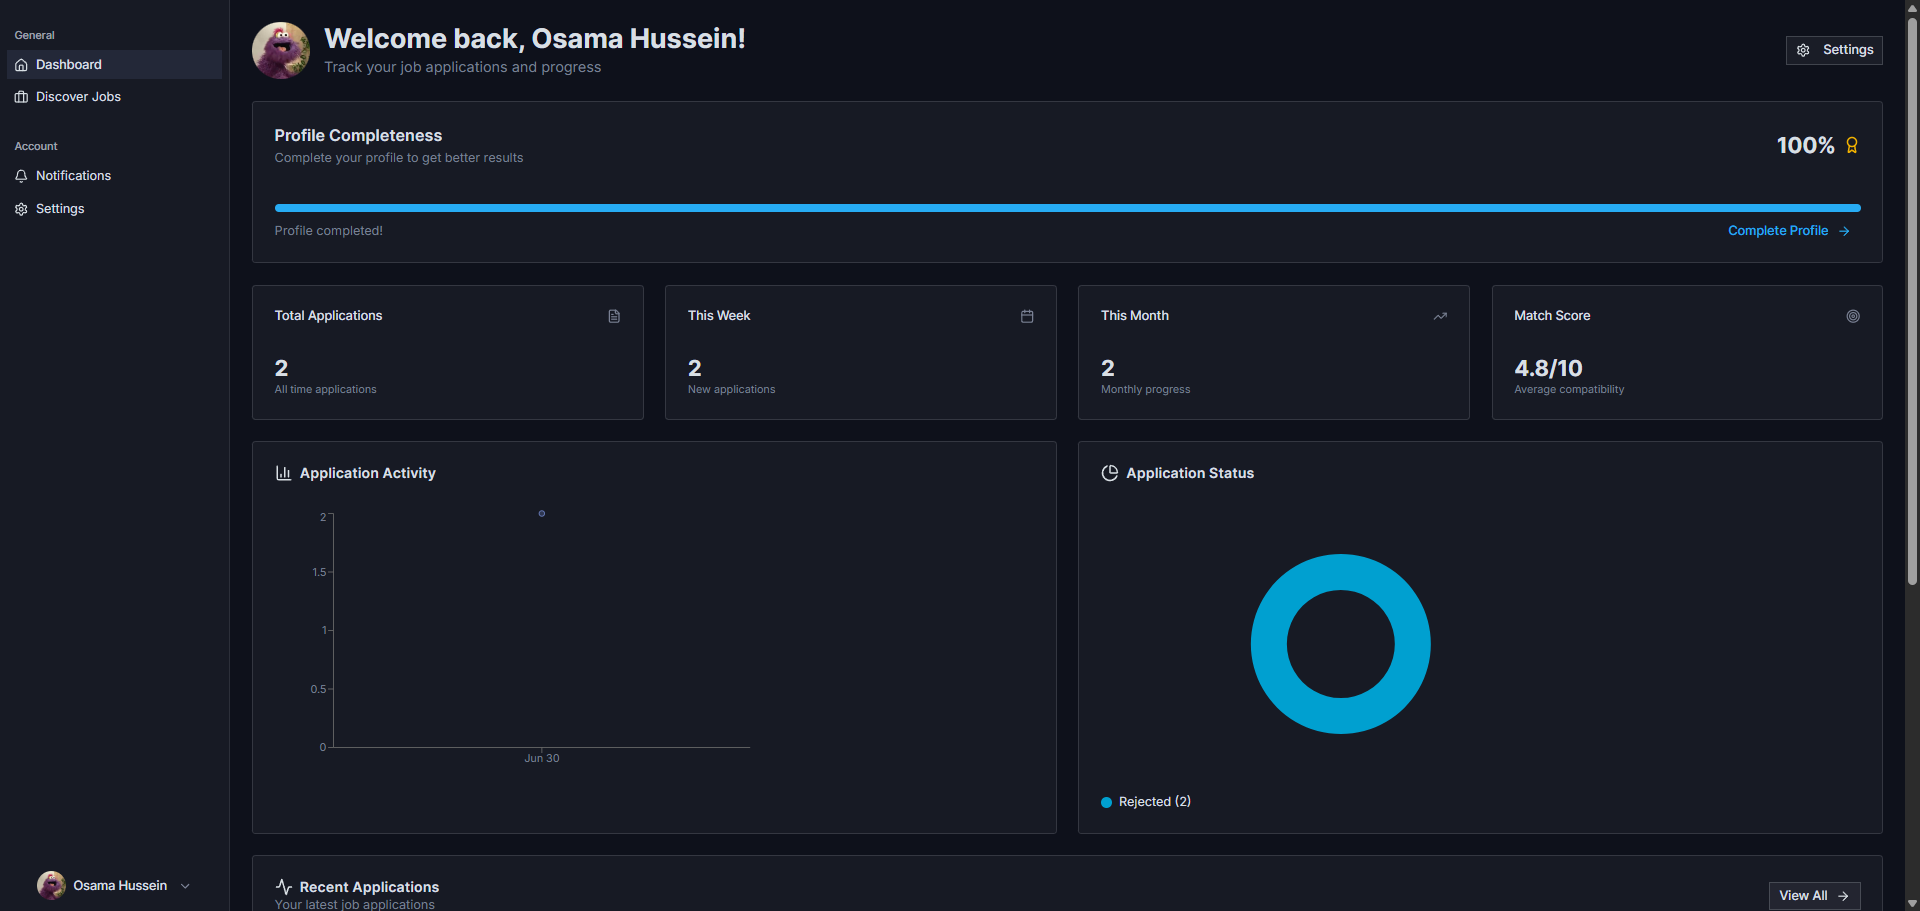Viewport: 1920px width, 911px height.
Task: Click the View All button
Action: (x=1814, y=896)
